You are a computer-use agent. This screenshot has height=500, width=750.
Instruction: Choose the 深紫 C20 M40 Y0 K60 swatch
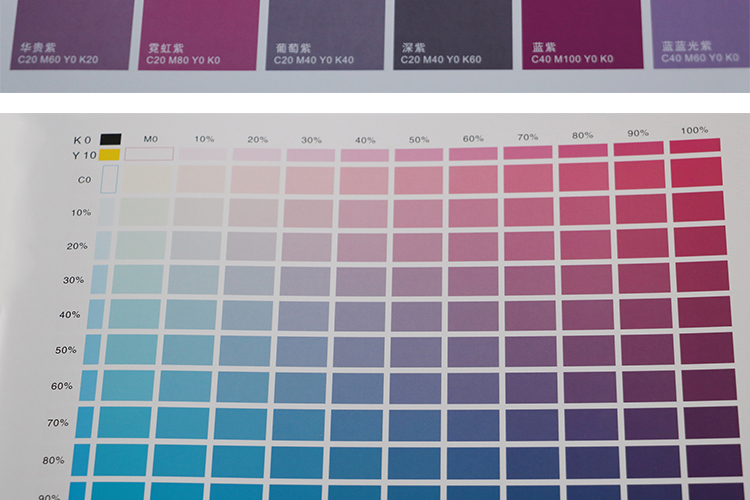[452, 34]
